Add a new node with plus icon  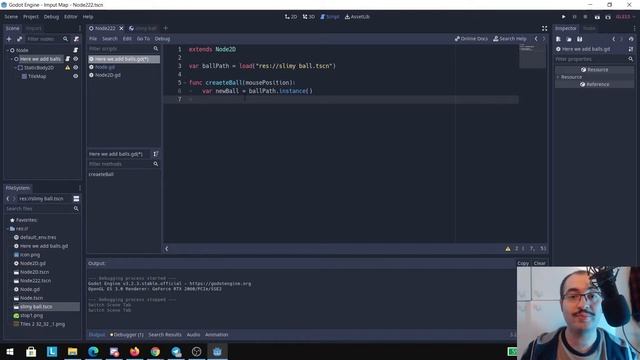coord(9,39)
